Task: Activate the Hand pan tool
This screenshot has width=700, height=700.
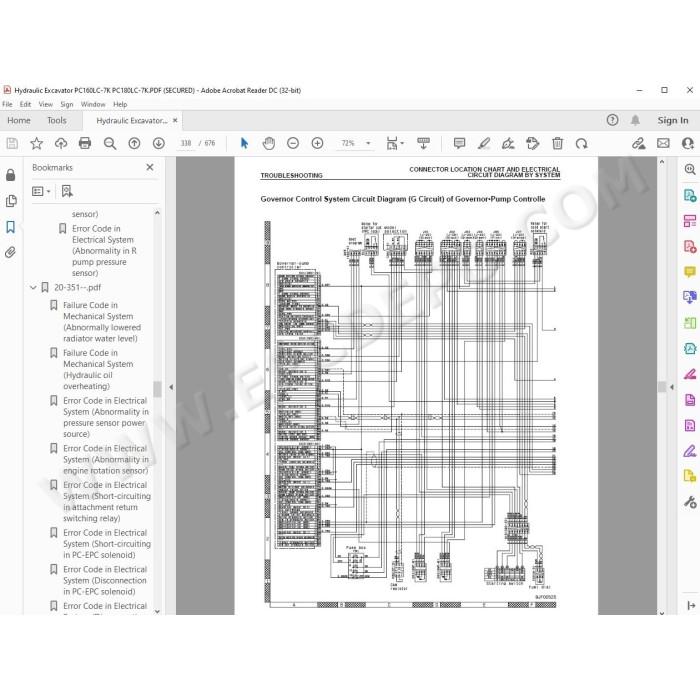Action: click(x=269, y=143)
